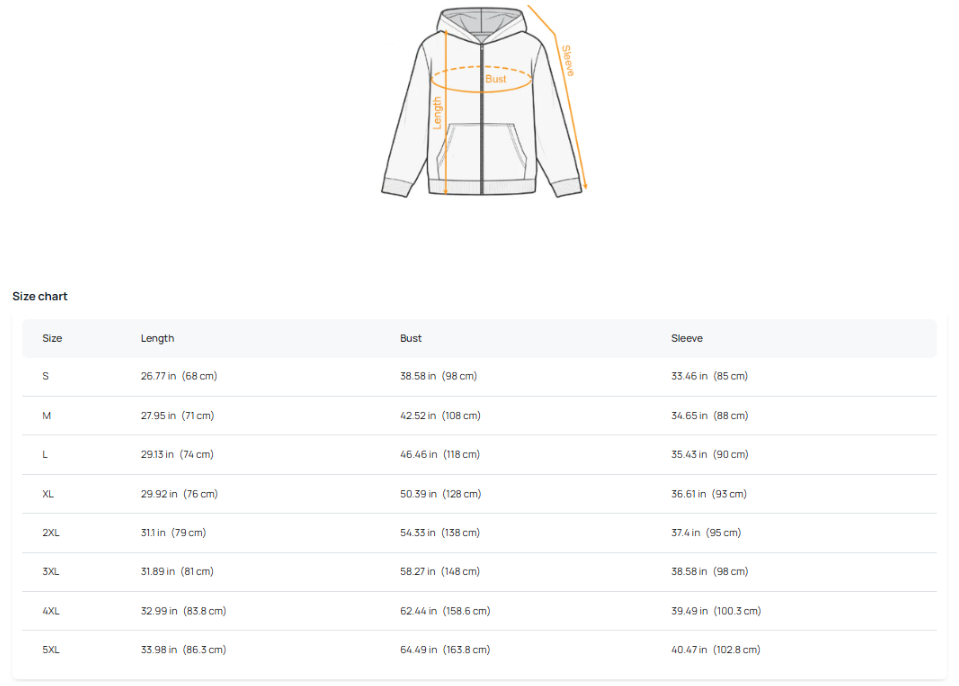Click the hoodie illustration's front pocket
959x686 pixels.
coord(481,150)
